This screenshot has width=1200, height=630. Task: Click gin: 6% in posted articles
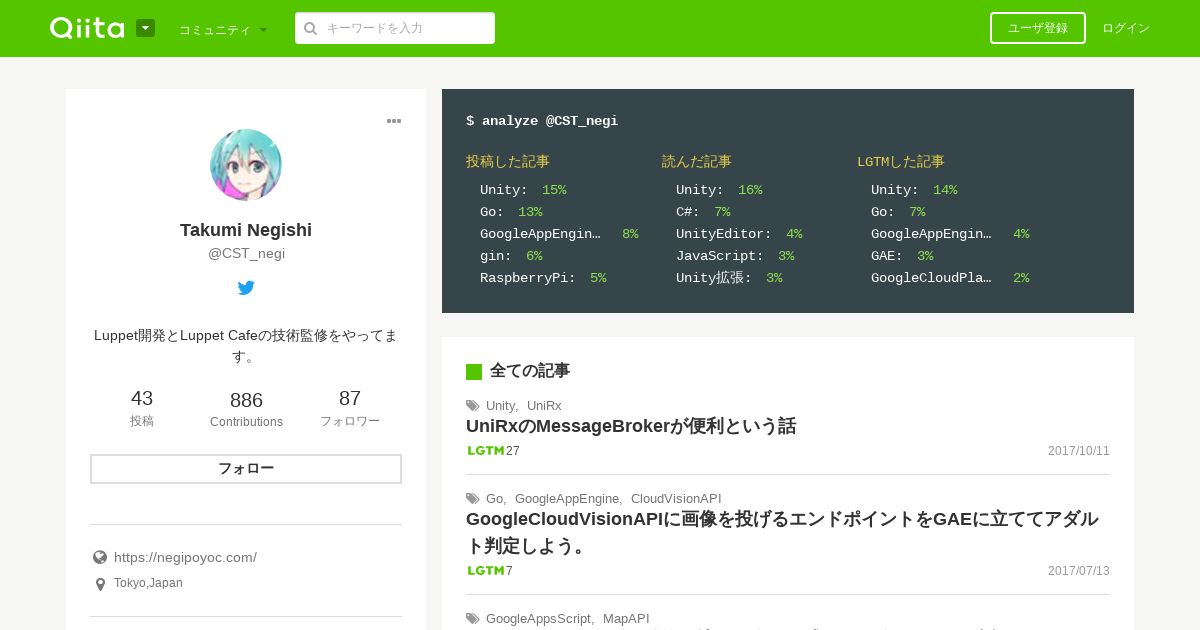[511, 256]
